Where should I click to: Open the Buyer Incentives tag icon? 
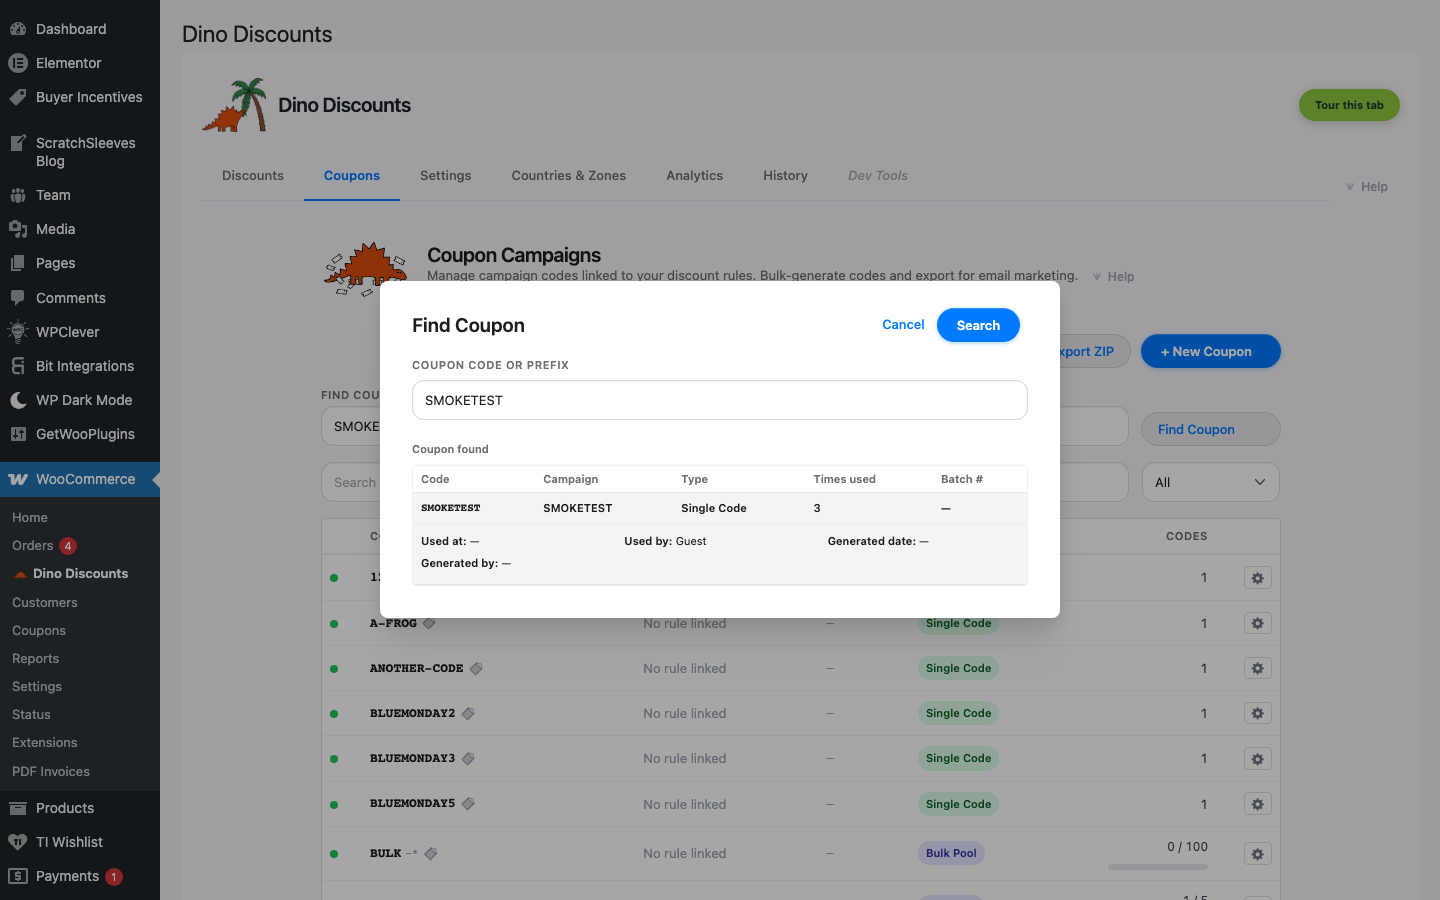18,97
